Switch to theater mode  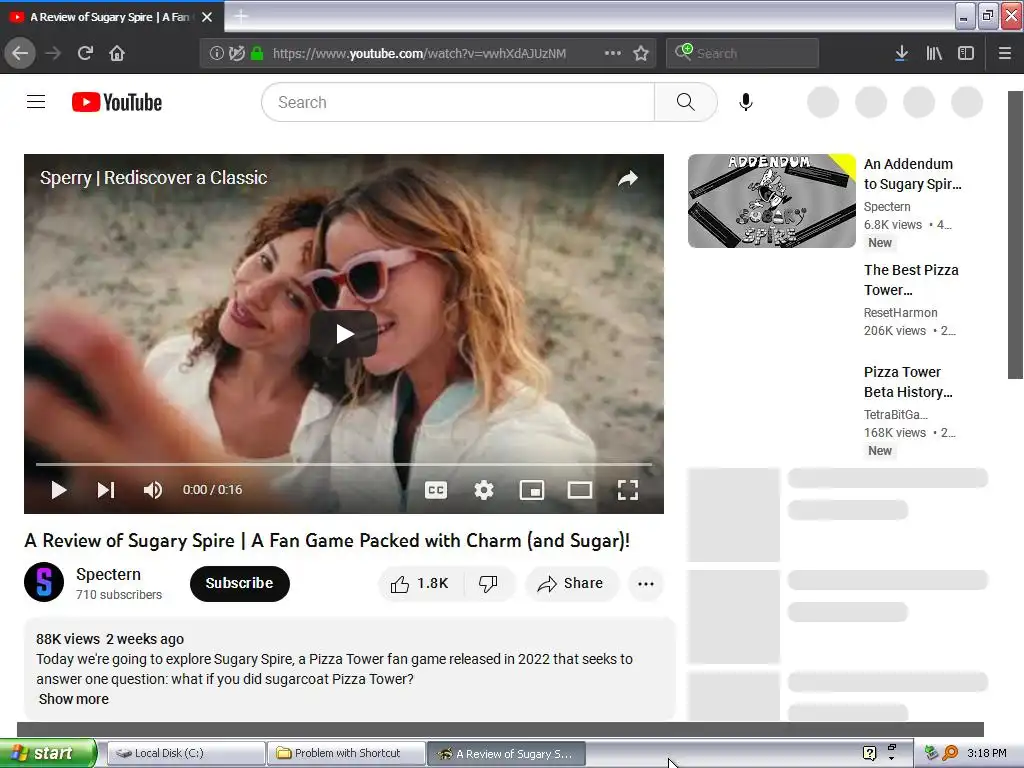580,490
